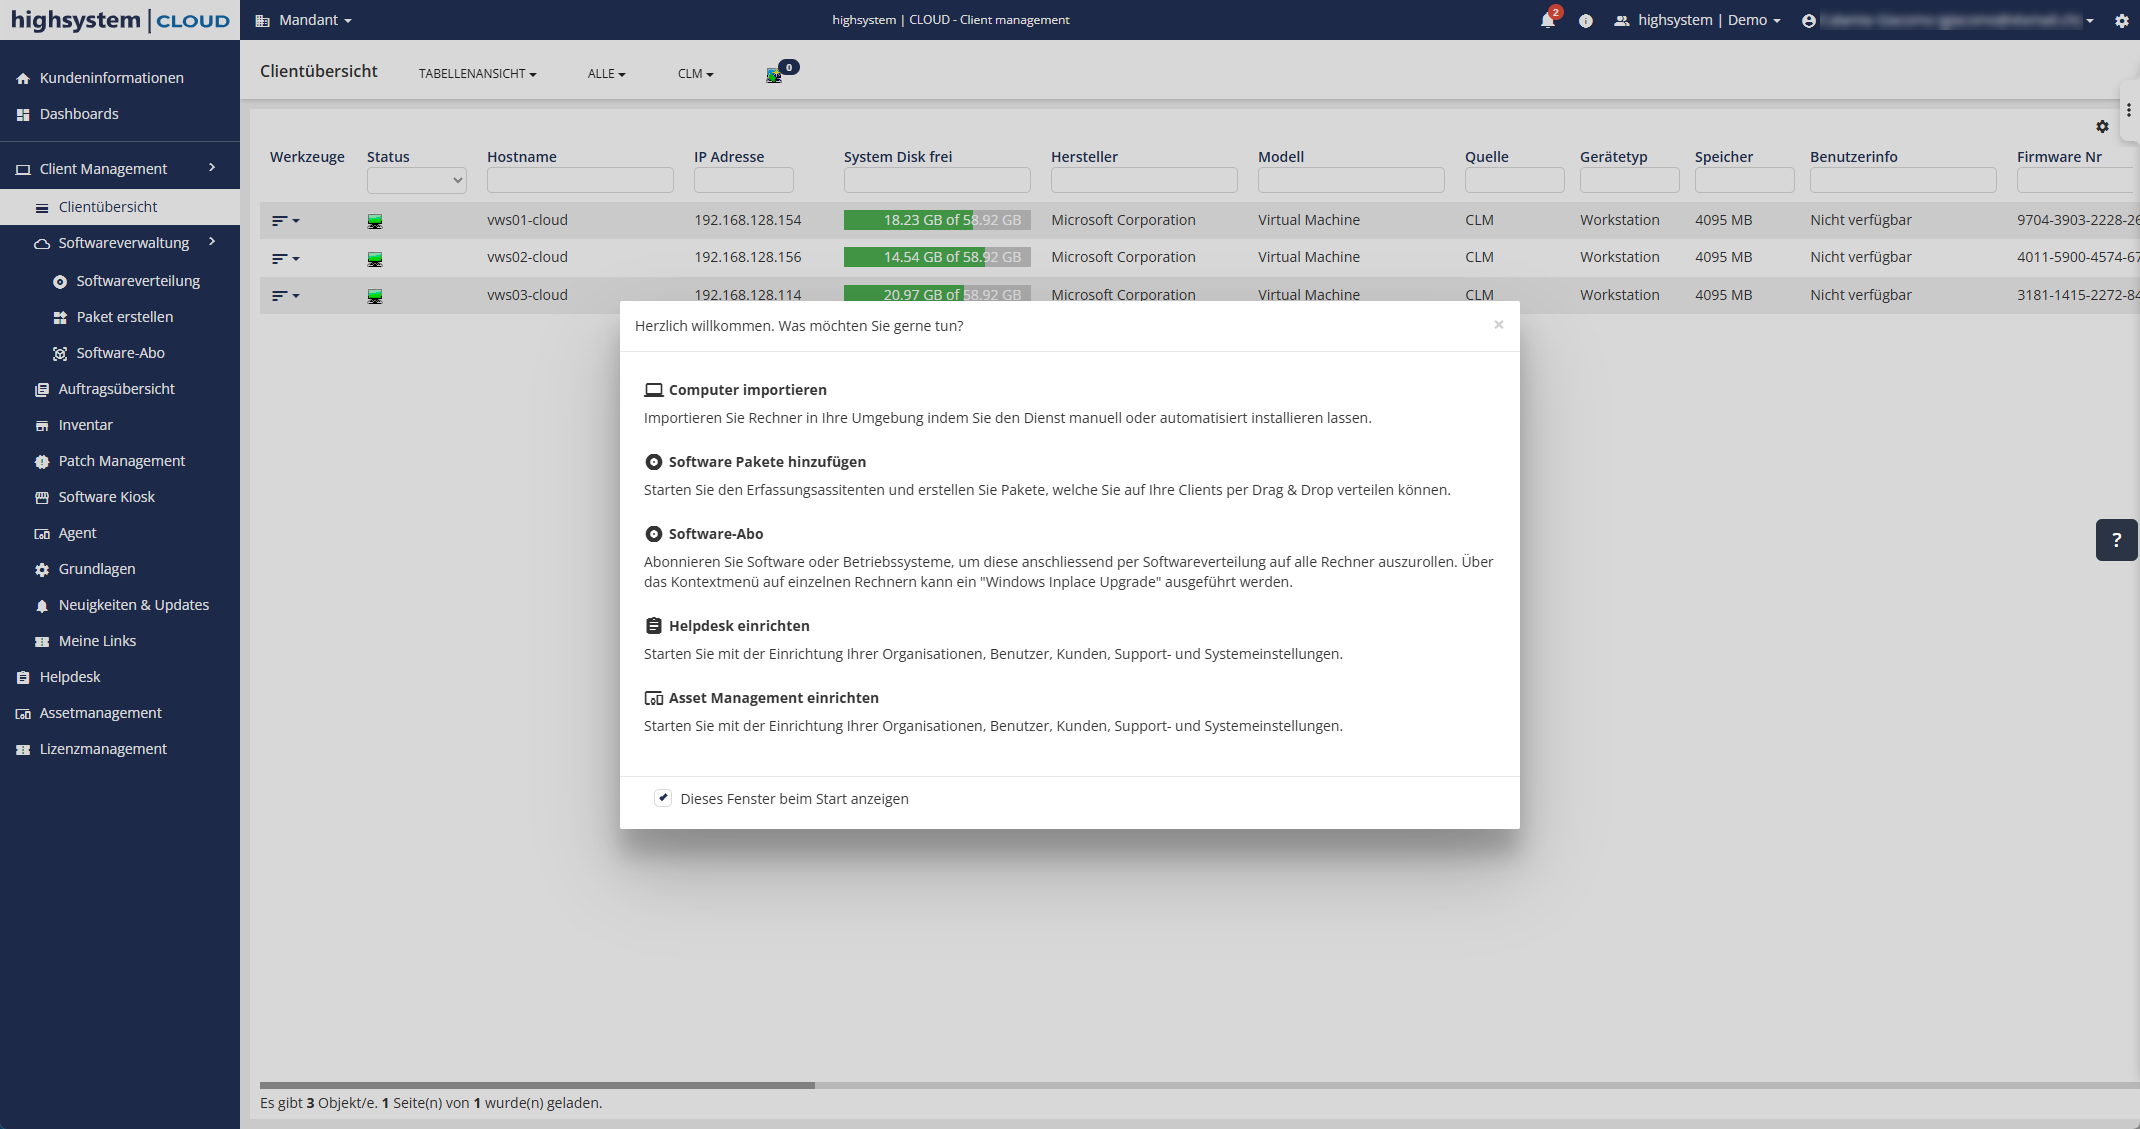Open Auftragsübersicht in sidebar
This screenshot has height=1129, width=2140.
116,389
